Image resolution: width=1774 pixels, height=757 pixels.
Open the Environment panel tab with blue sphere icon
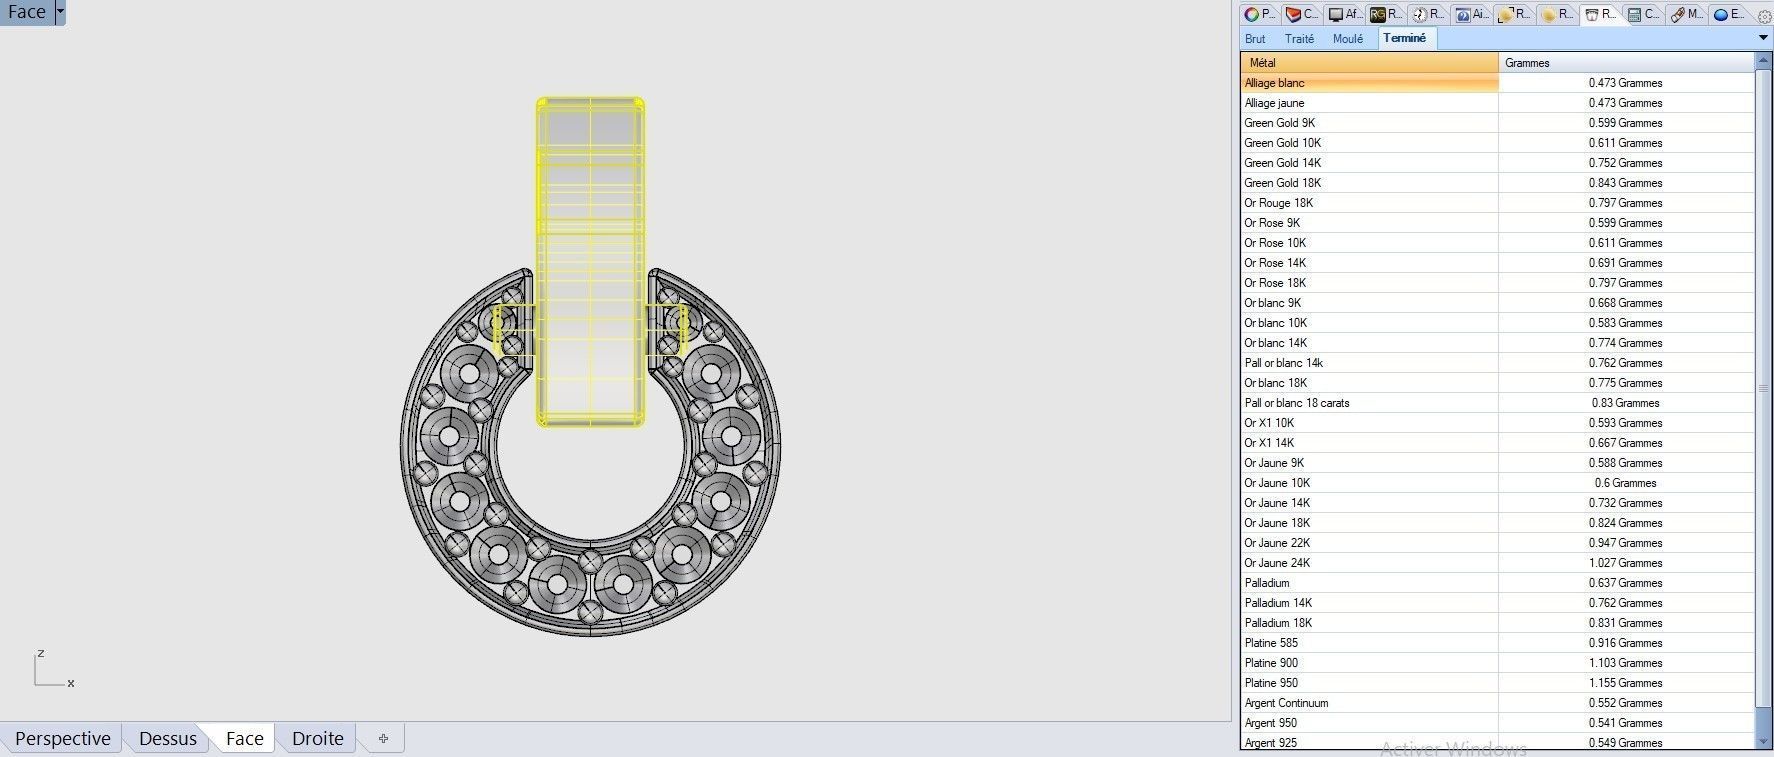tap(1729, 14)
